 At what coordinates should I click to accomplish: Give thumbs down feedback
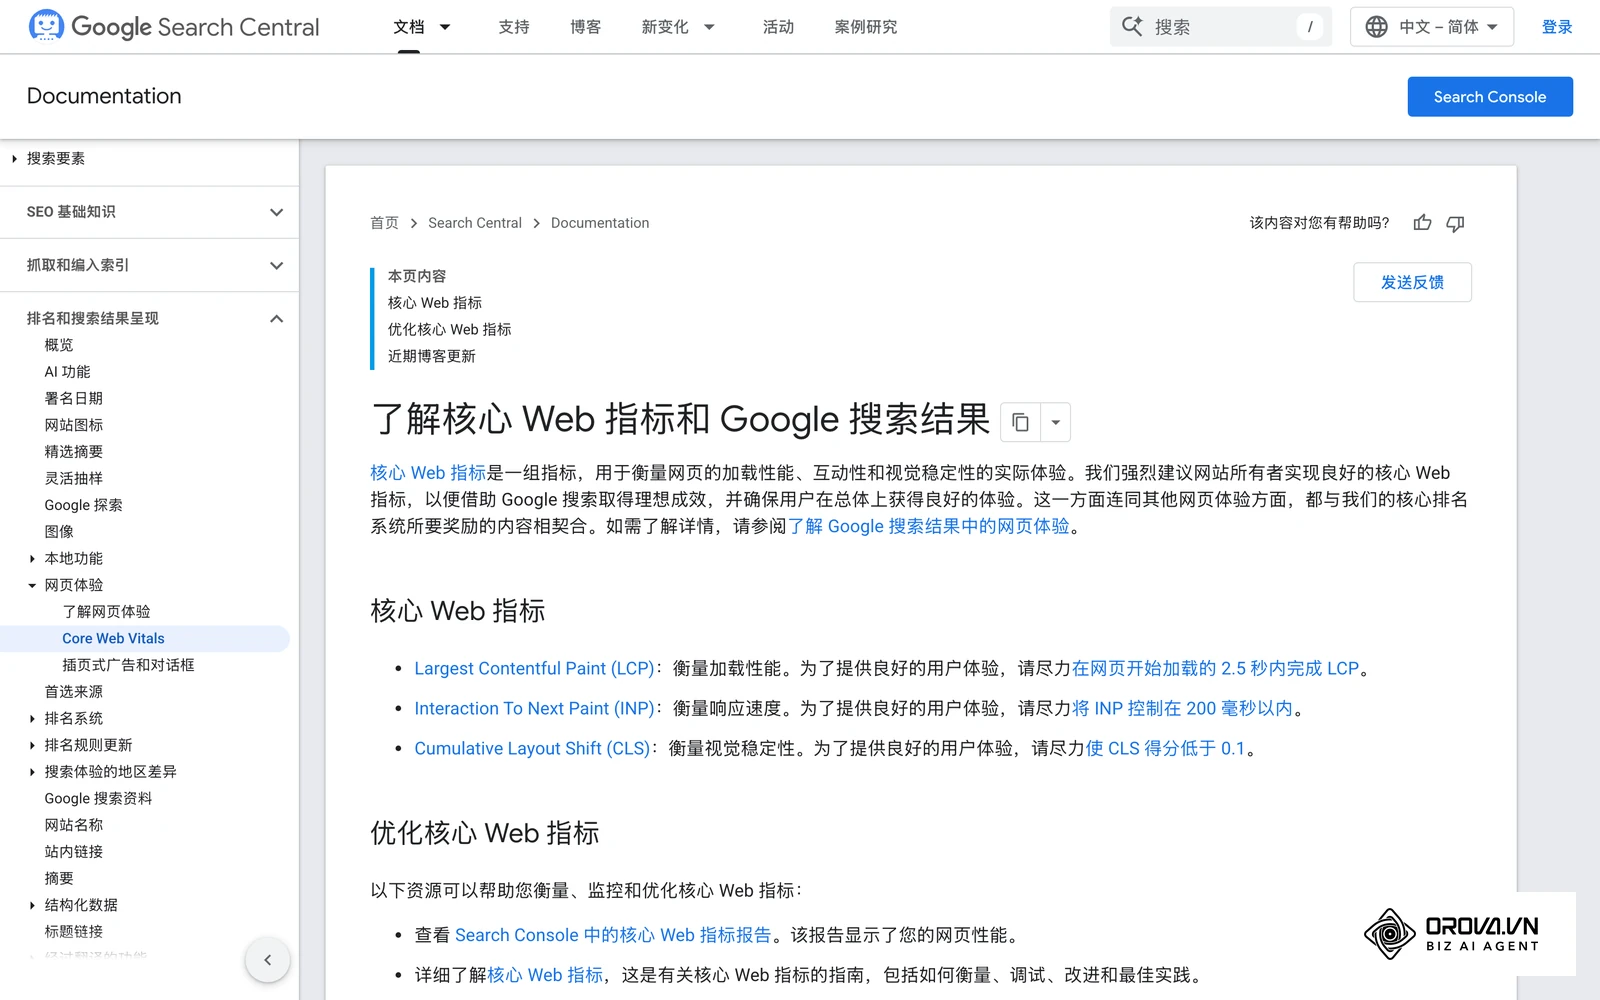tap(1455, 223)
